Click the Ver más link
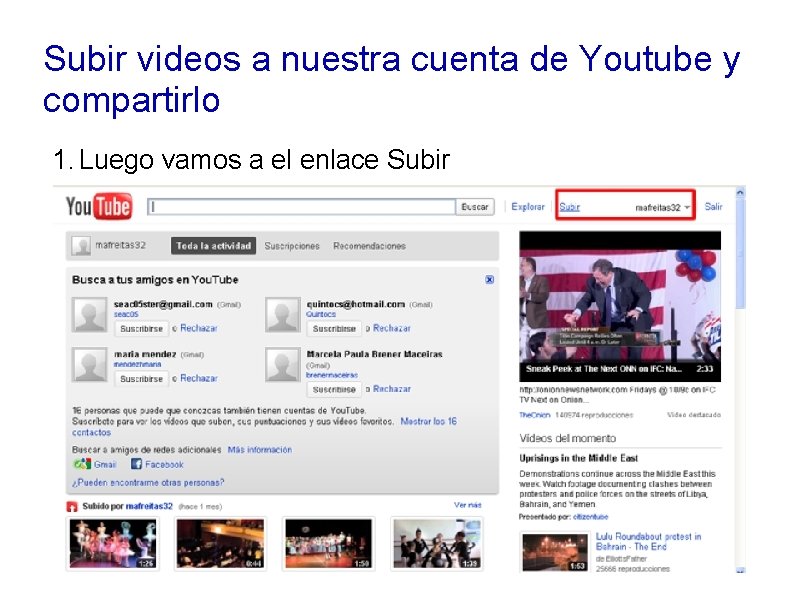The image size is (800, 600). [468, 505]
